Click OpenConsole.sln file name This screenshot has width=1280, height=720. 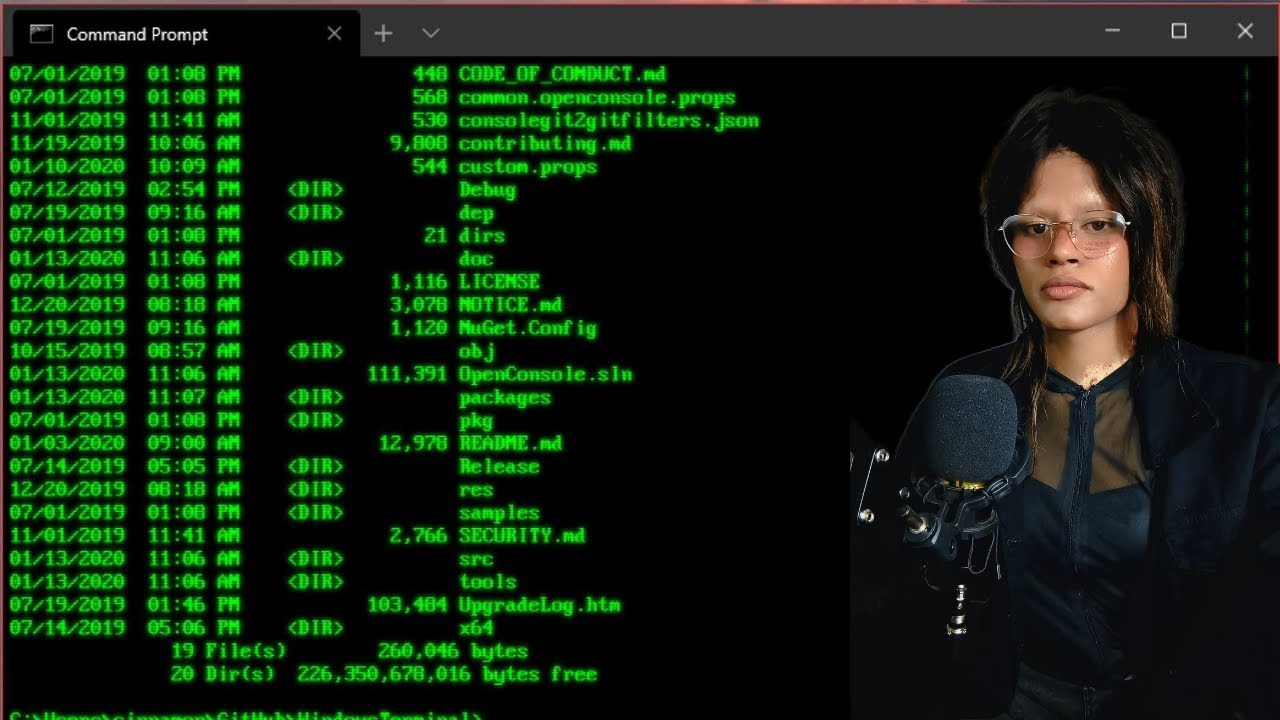(x=545, y=374)
